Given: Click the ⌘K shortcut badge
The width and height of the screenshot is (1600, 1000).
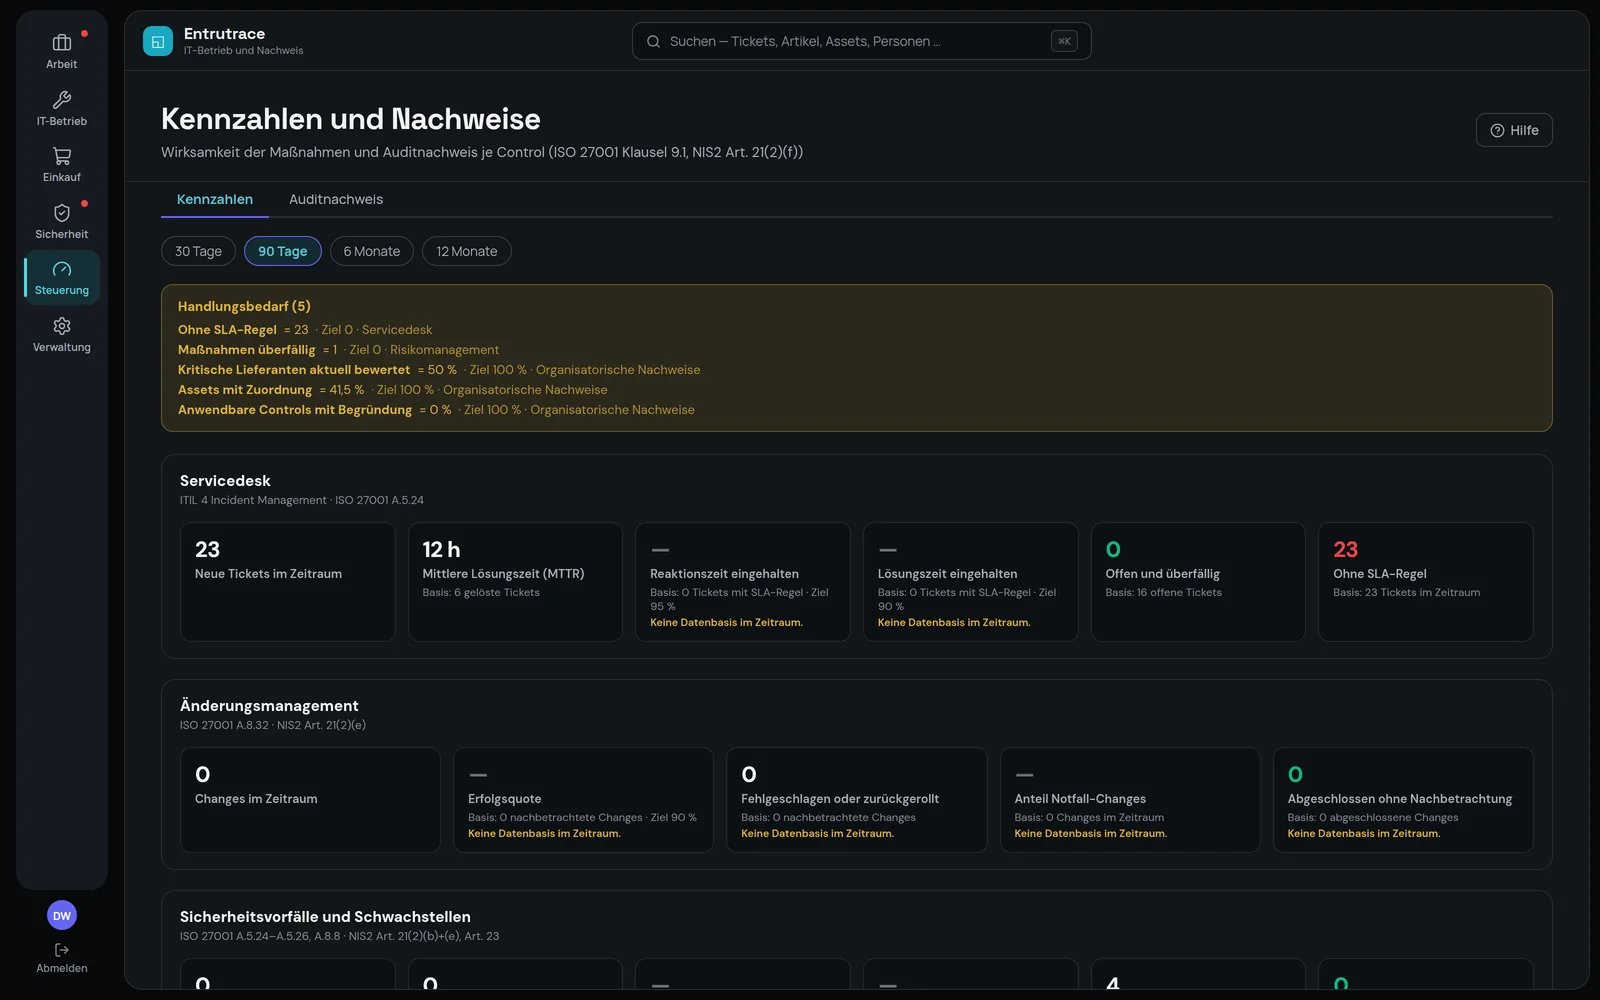Looking at the screenshot, I should (1064, 41).
